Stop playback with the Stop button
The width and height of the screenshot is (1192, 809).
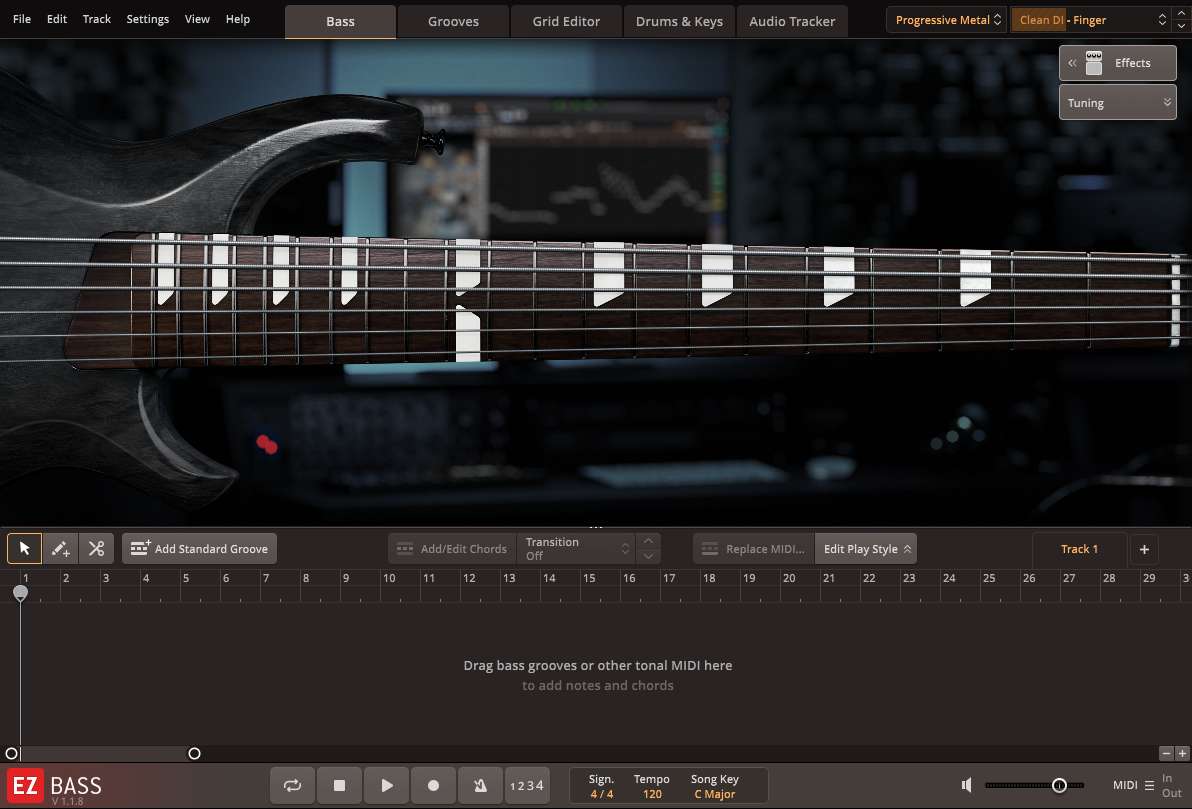[339, 785]
